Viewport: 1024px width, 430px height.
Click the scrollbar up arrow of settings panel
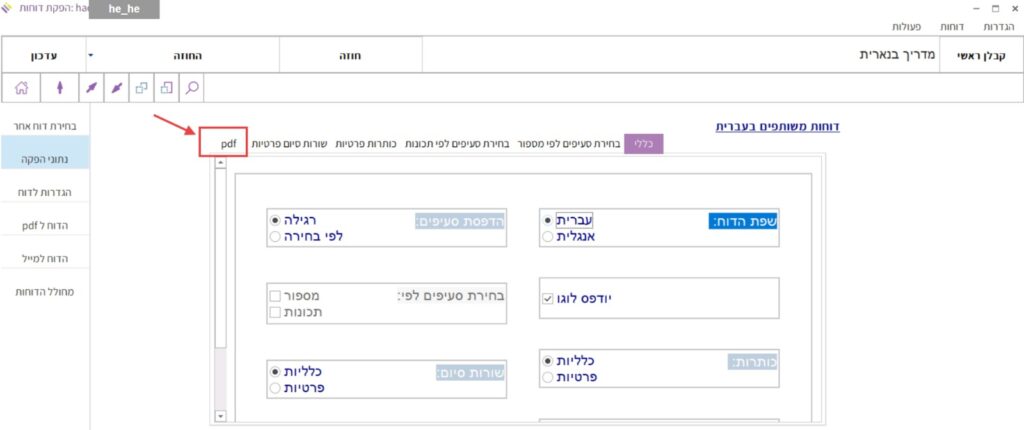(221, 163)
